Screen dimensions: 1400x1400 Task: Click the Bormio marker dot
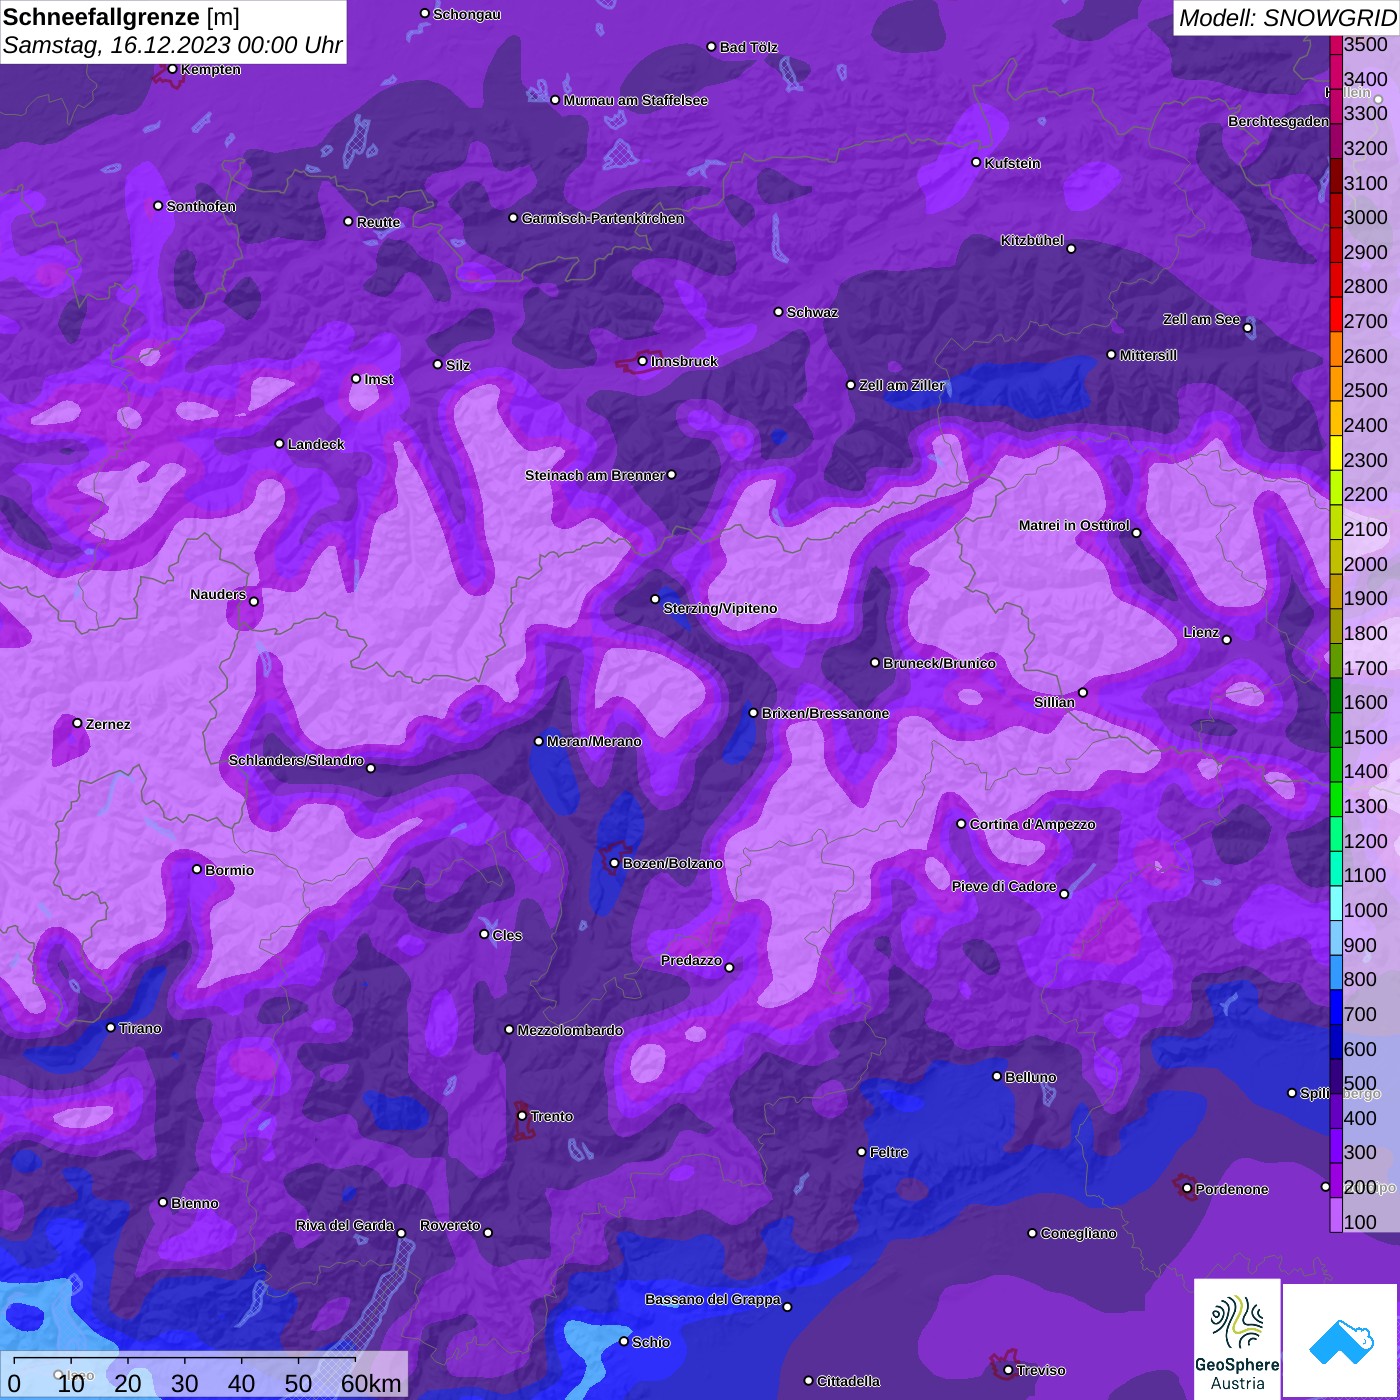pyautogui.click(x=197, y=869)
